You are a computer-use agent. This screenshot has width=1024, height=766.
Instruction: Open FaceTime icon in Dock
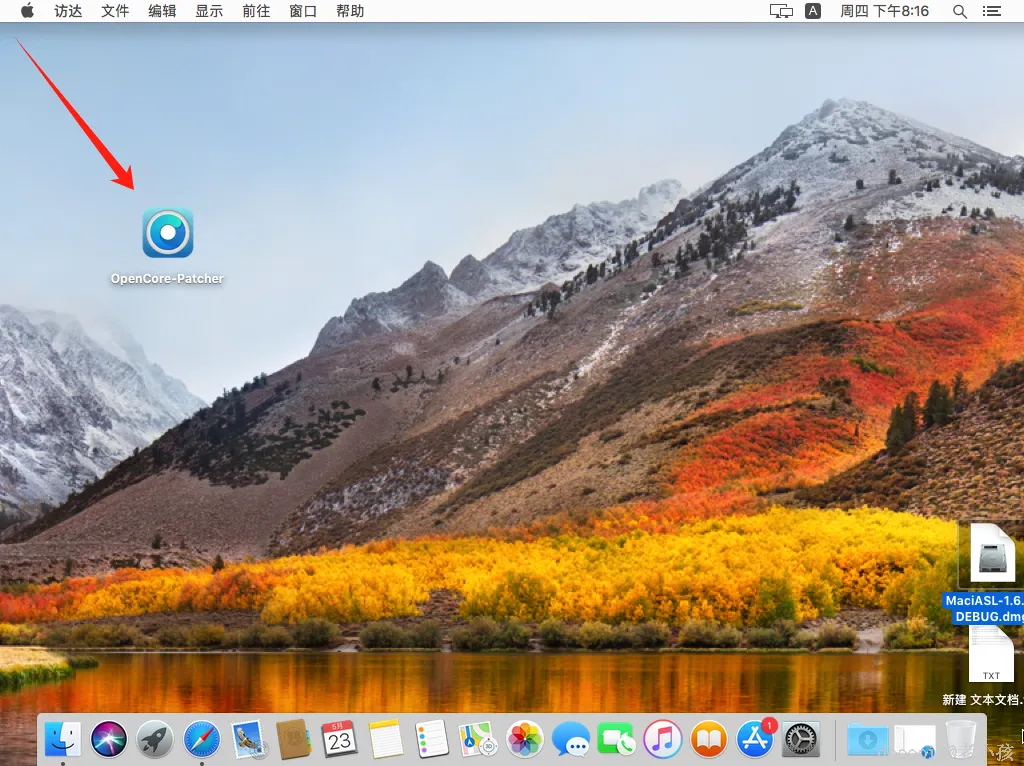[616, 740]
